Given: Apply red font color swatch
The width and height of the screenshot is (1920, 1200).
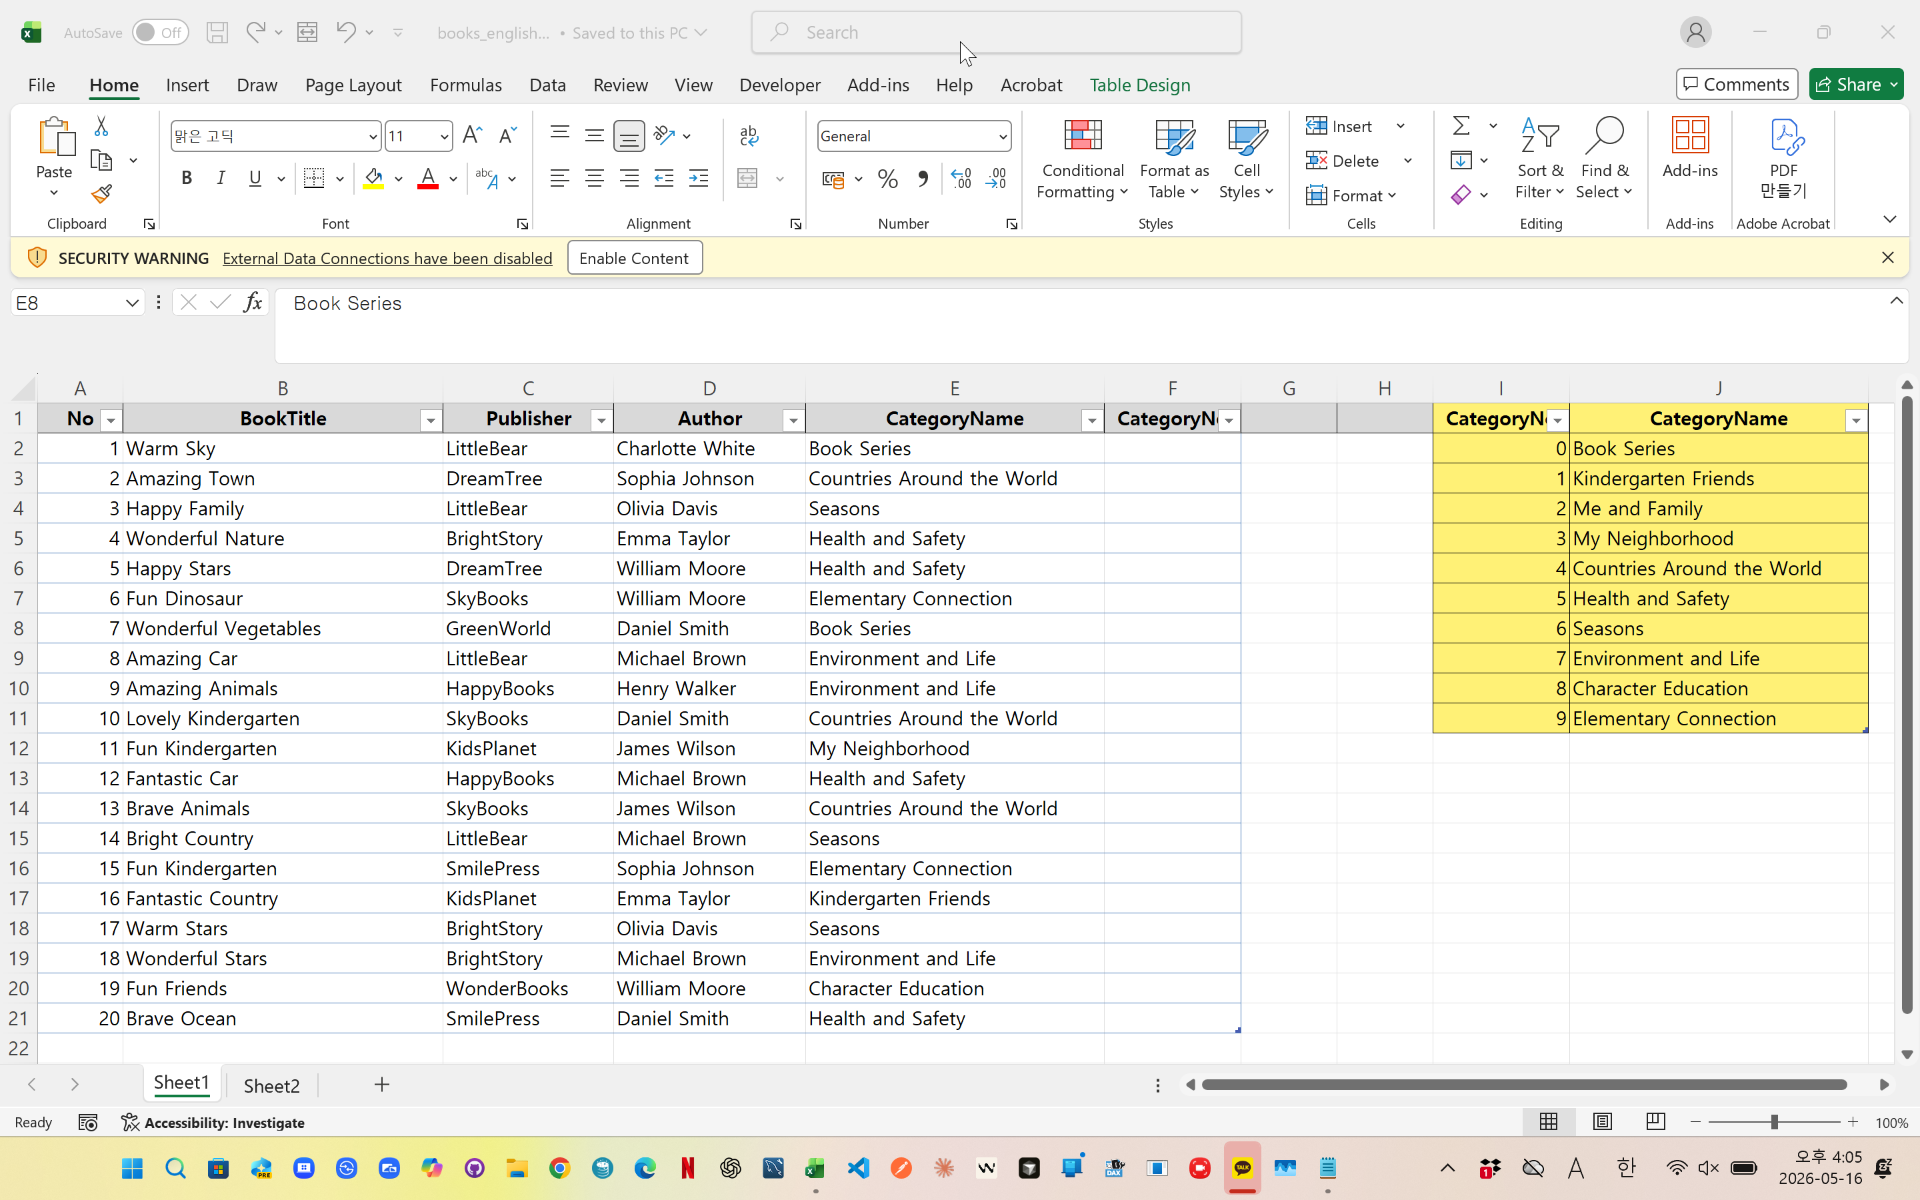Looking at the screenshot, I should (x=428, y=178).
